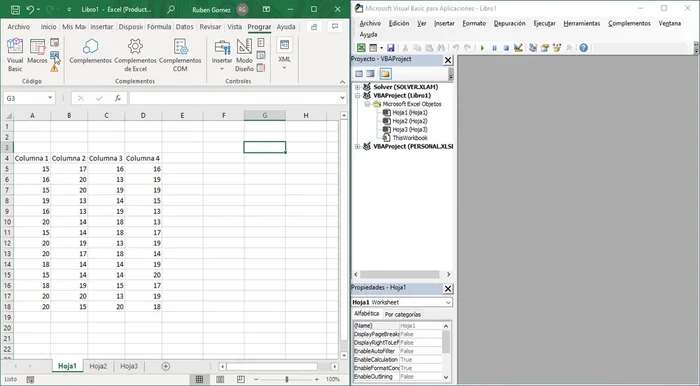The width and height of the screenshot is (700, 386).
Task: Open Object Browser icon in VBA toolbar
Action: tap(557, 48)
